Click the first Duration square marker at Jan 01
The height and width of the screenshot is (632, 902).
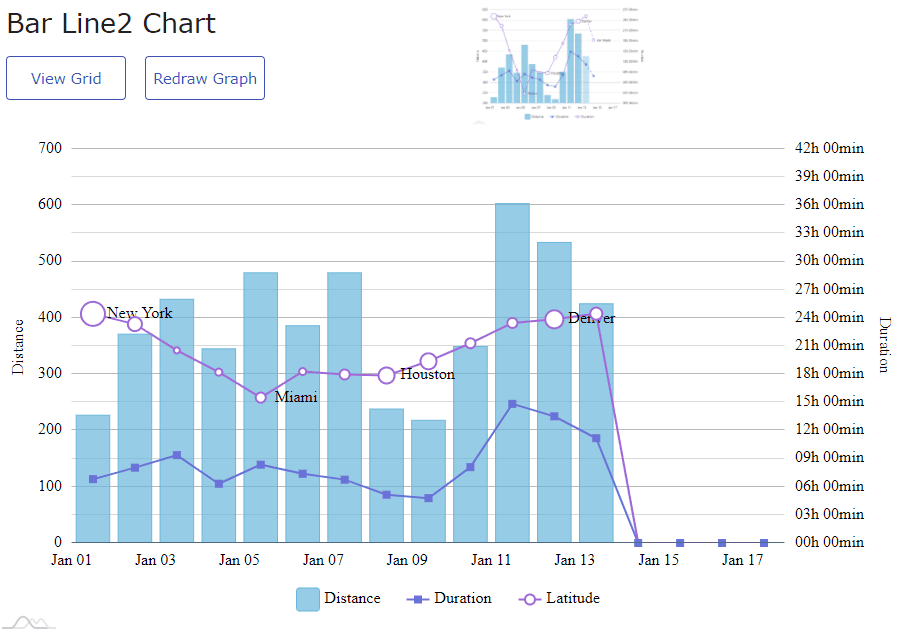point(93,479)
